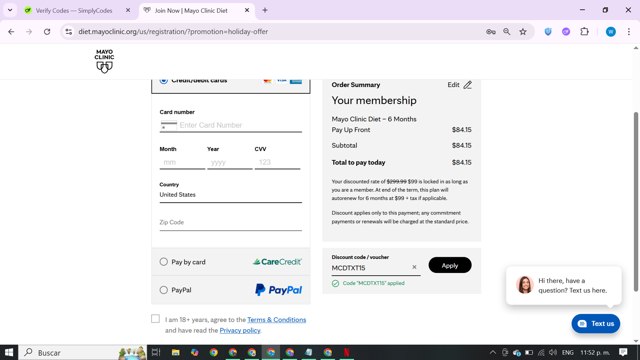Open File Explorer from the taskbar

[176, 352]
